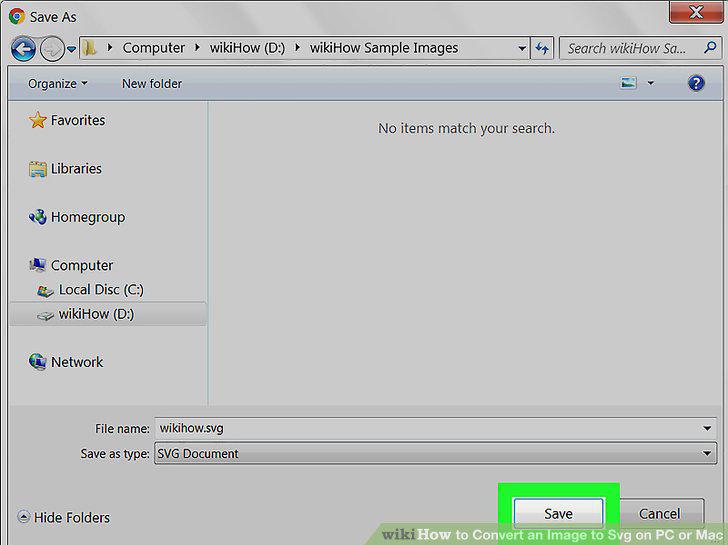Select wikiHow (D:) in the address breadcrumb
Image resolution: width=728 pixels, height=545 pixels.
(247, 48)
